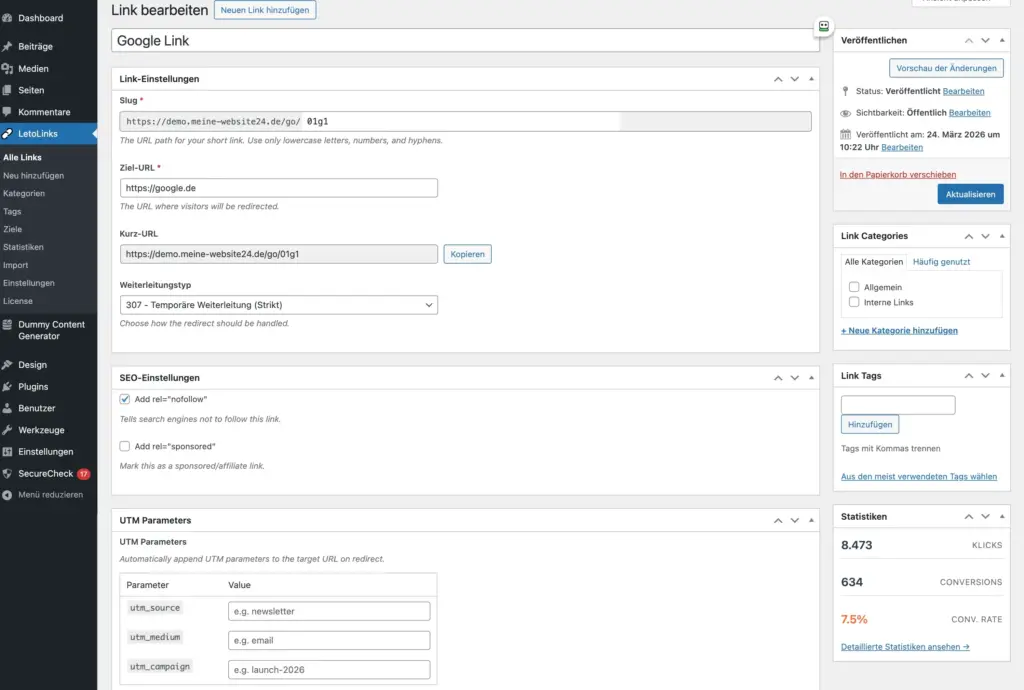Click Bearbeiten link next to Status
1024x690 pixels.
(x=963, y=91)
